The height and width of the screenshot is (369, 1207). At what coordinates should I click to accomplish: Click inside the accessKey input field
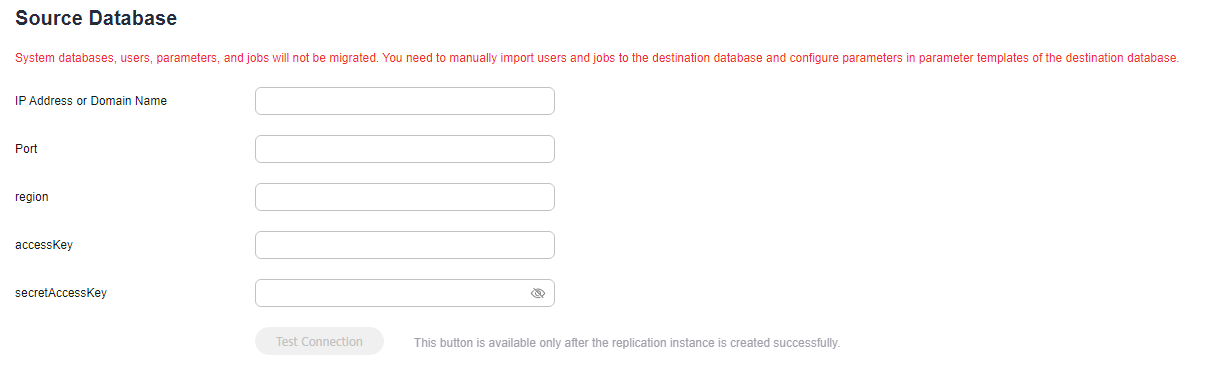(405, 245)
